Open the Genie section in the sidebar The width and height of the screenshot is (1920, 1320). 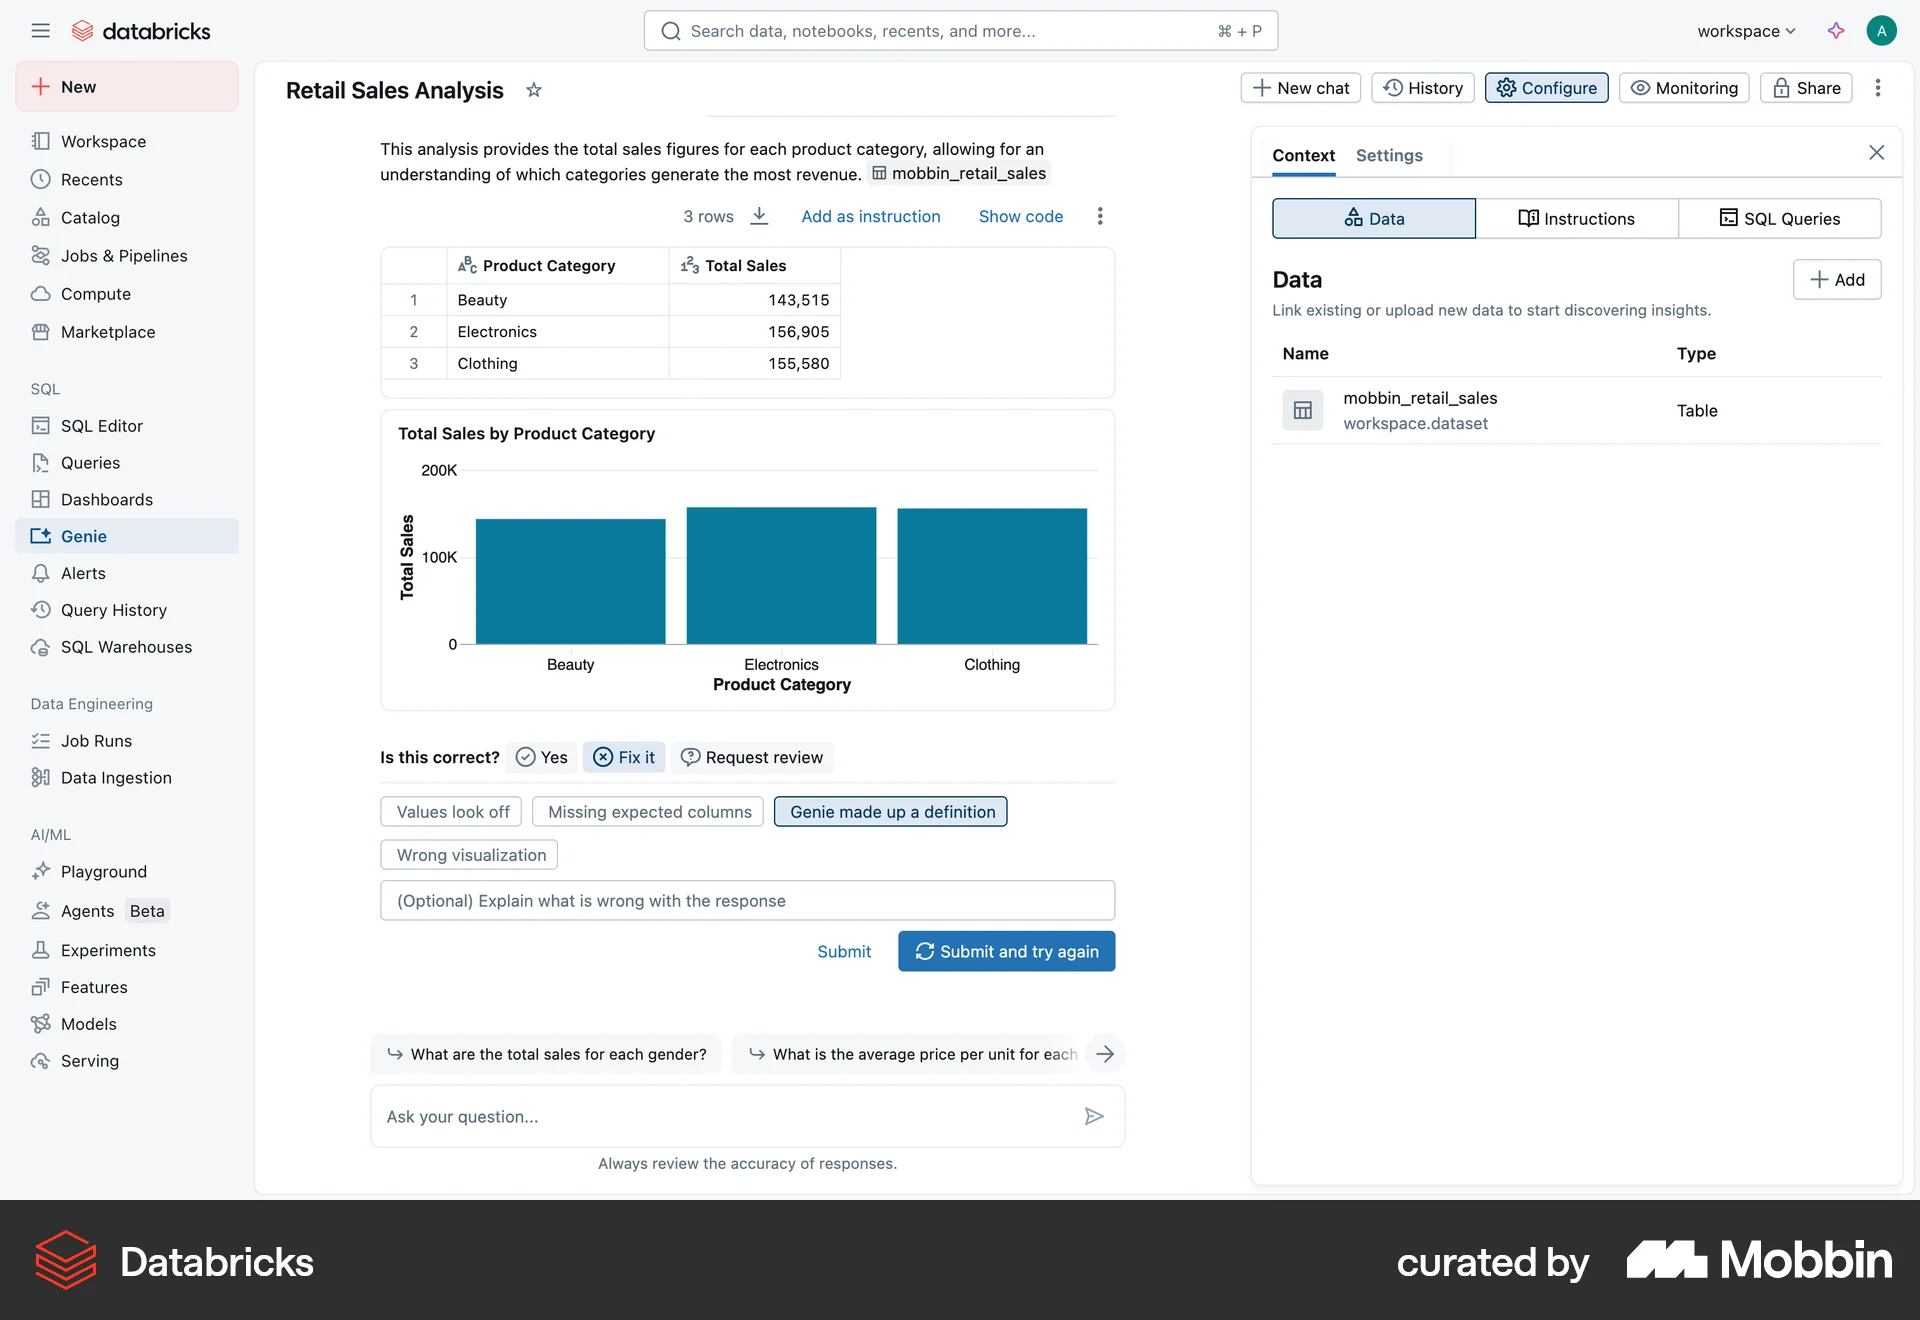[83, 535]
